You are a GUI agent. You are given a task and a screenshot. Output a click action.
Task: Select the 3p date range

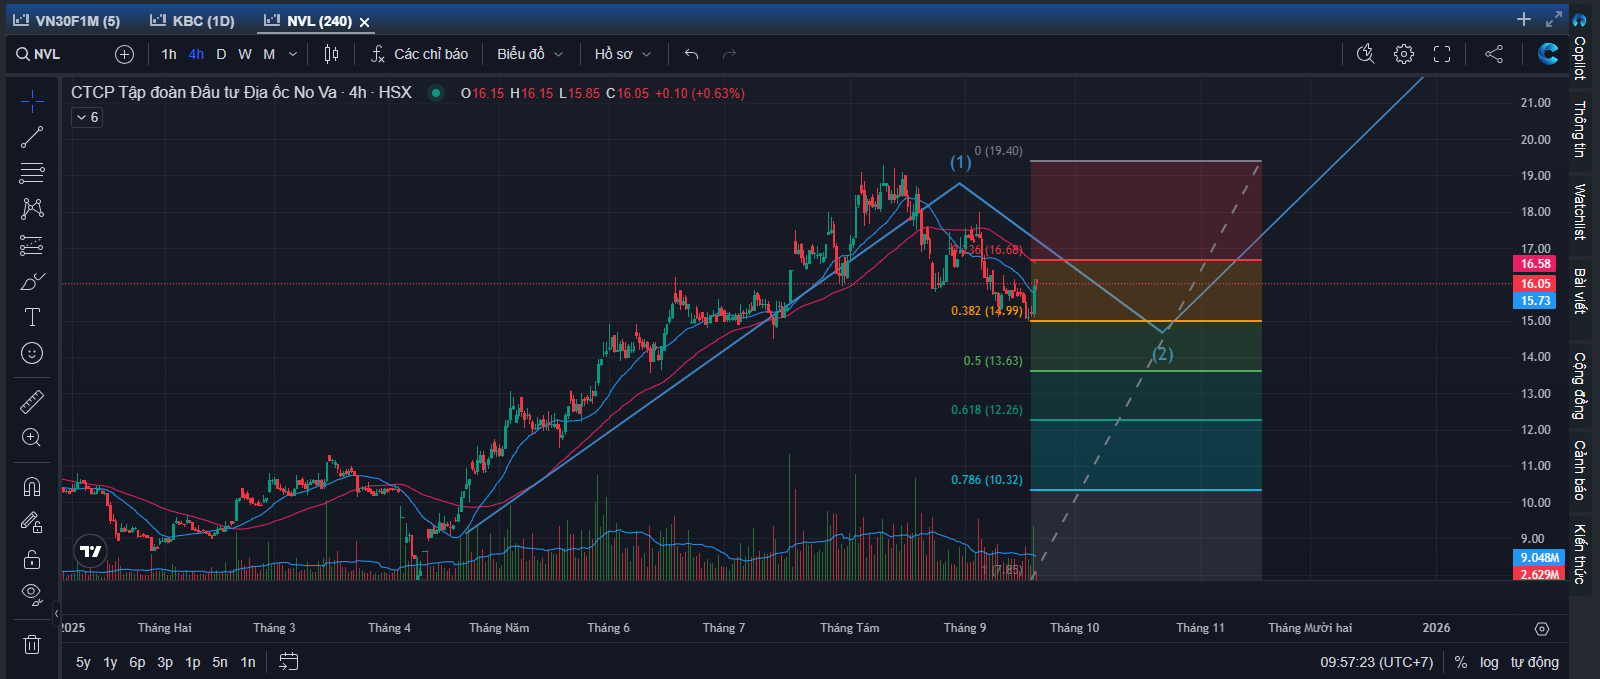coord(165,662)
